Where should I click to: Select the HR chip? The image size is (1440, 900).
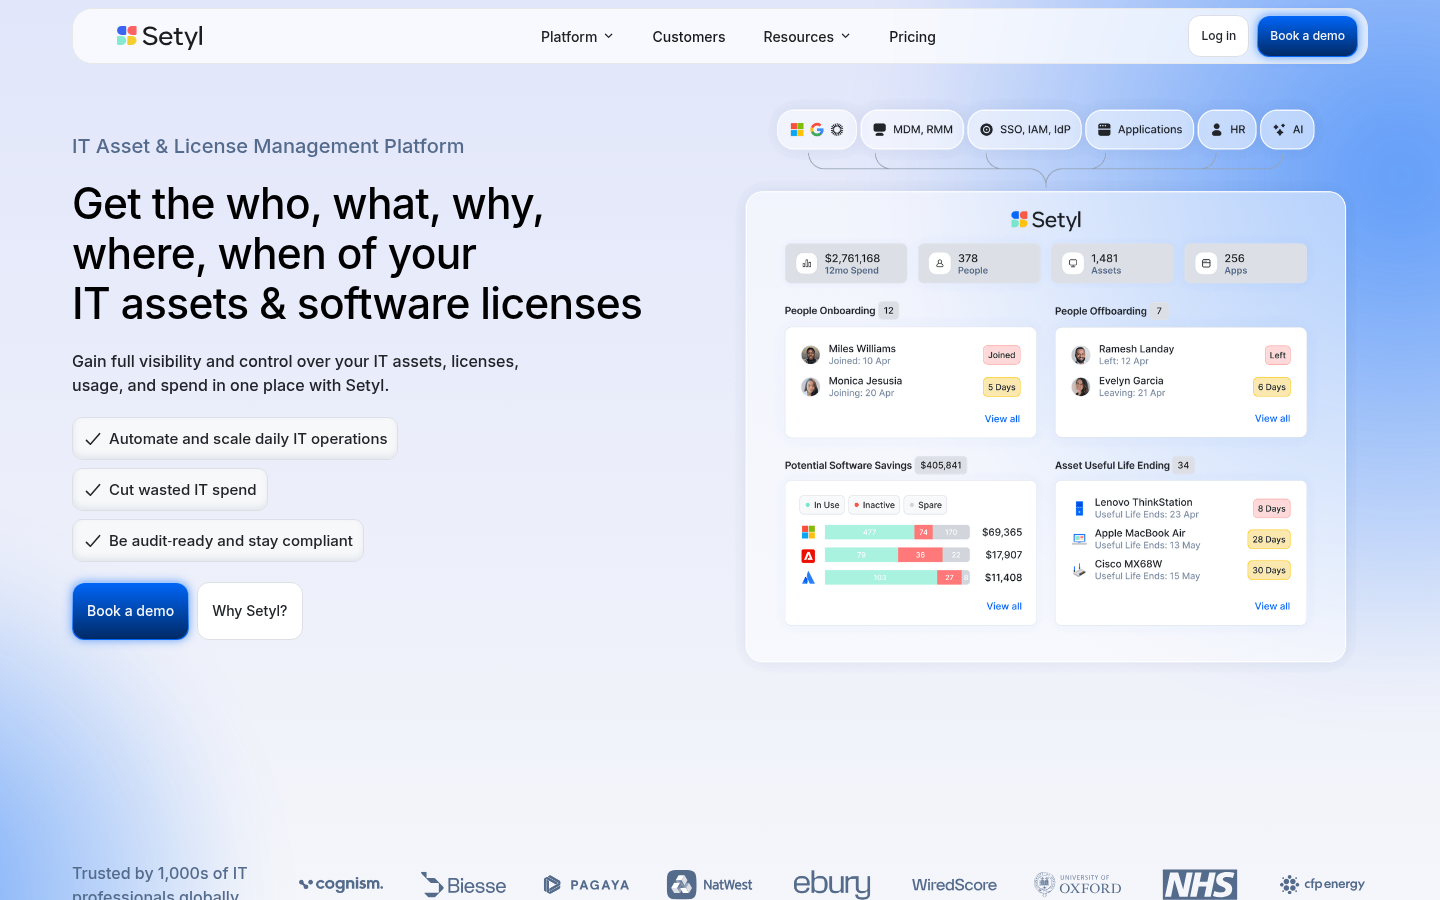coord(1227,129)
